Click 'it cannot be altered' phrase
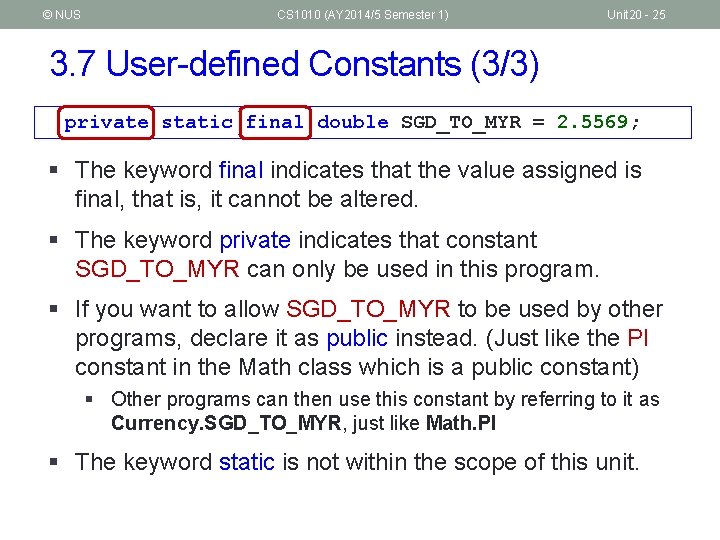This screenshot has height=540, width=720. point(314,199)
